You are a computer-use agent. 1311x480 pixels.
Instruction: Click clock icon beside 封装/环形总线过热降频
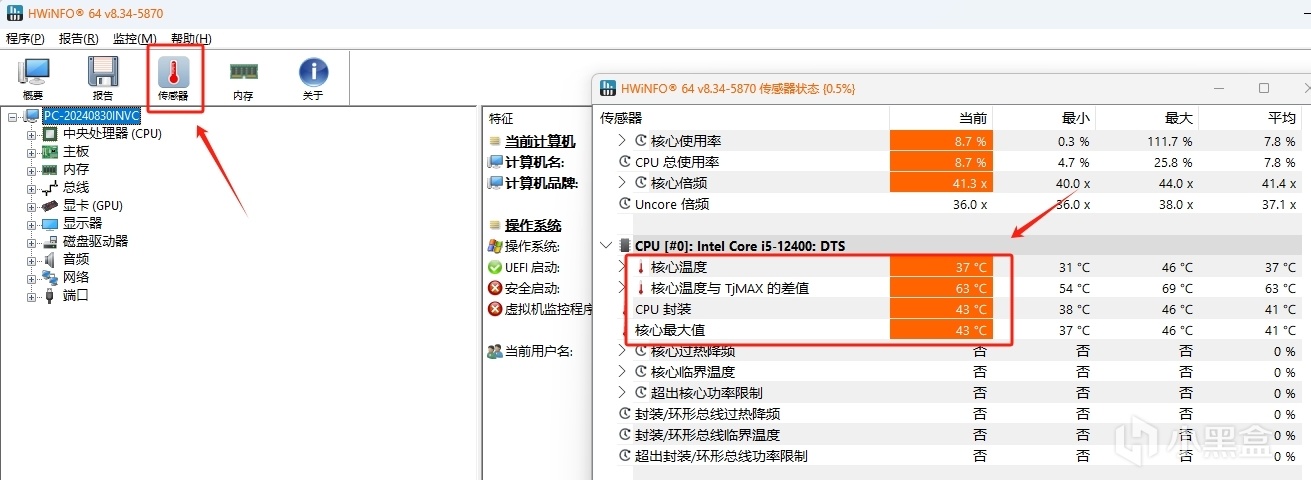625,414
